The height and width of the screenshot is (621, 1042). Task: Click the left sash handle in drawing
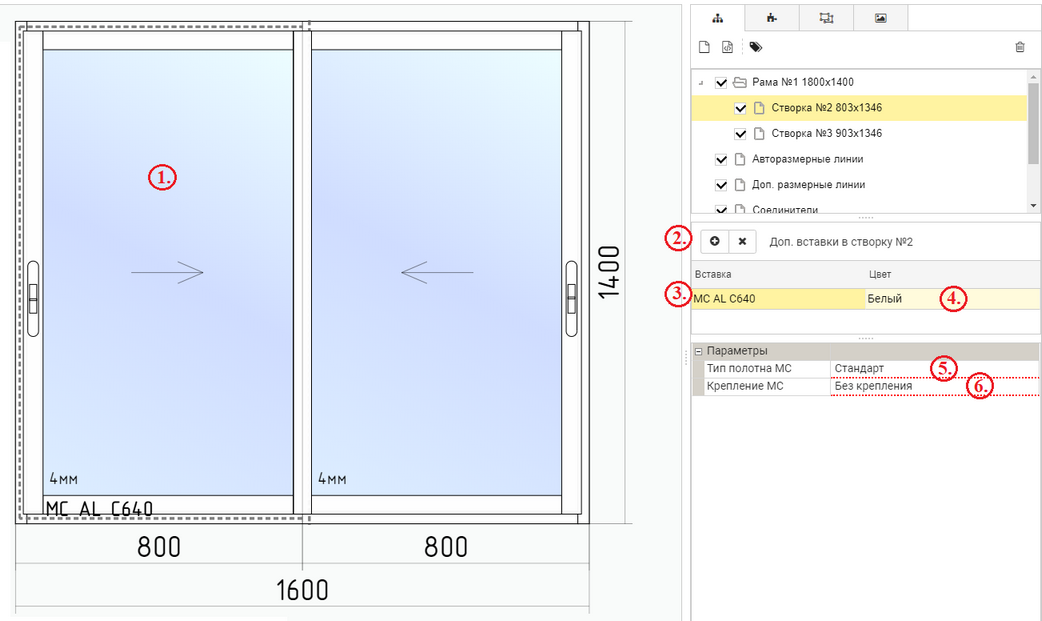pyautogui.click(x=33, y=299)
